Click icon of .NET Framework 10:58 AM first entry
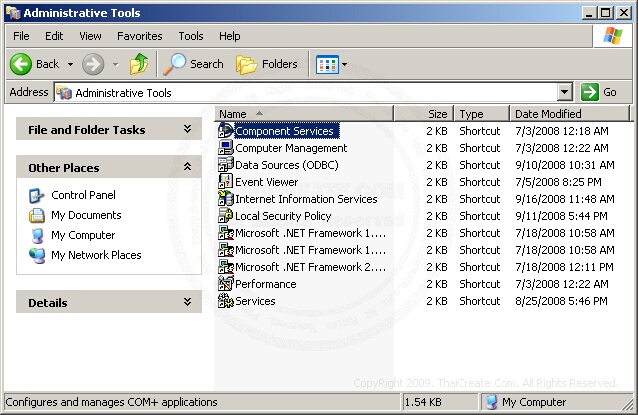 tap(226, 233)
